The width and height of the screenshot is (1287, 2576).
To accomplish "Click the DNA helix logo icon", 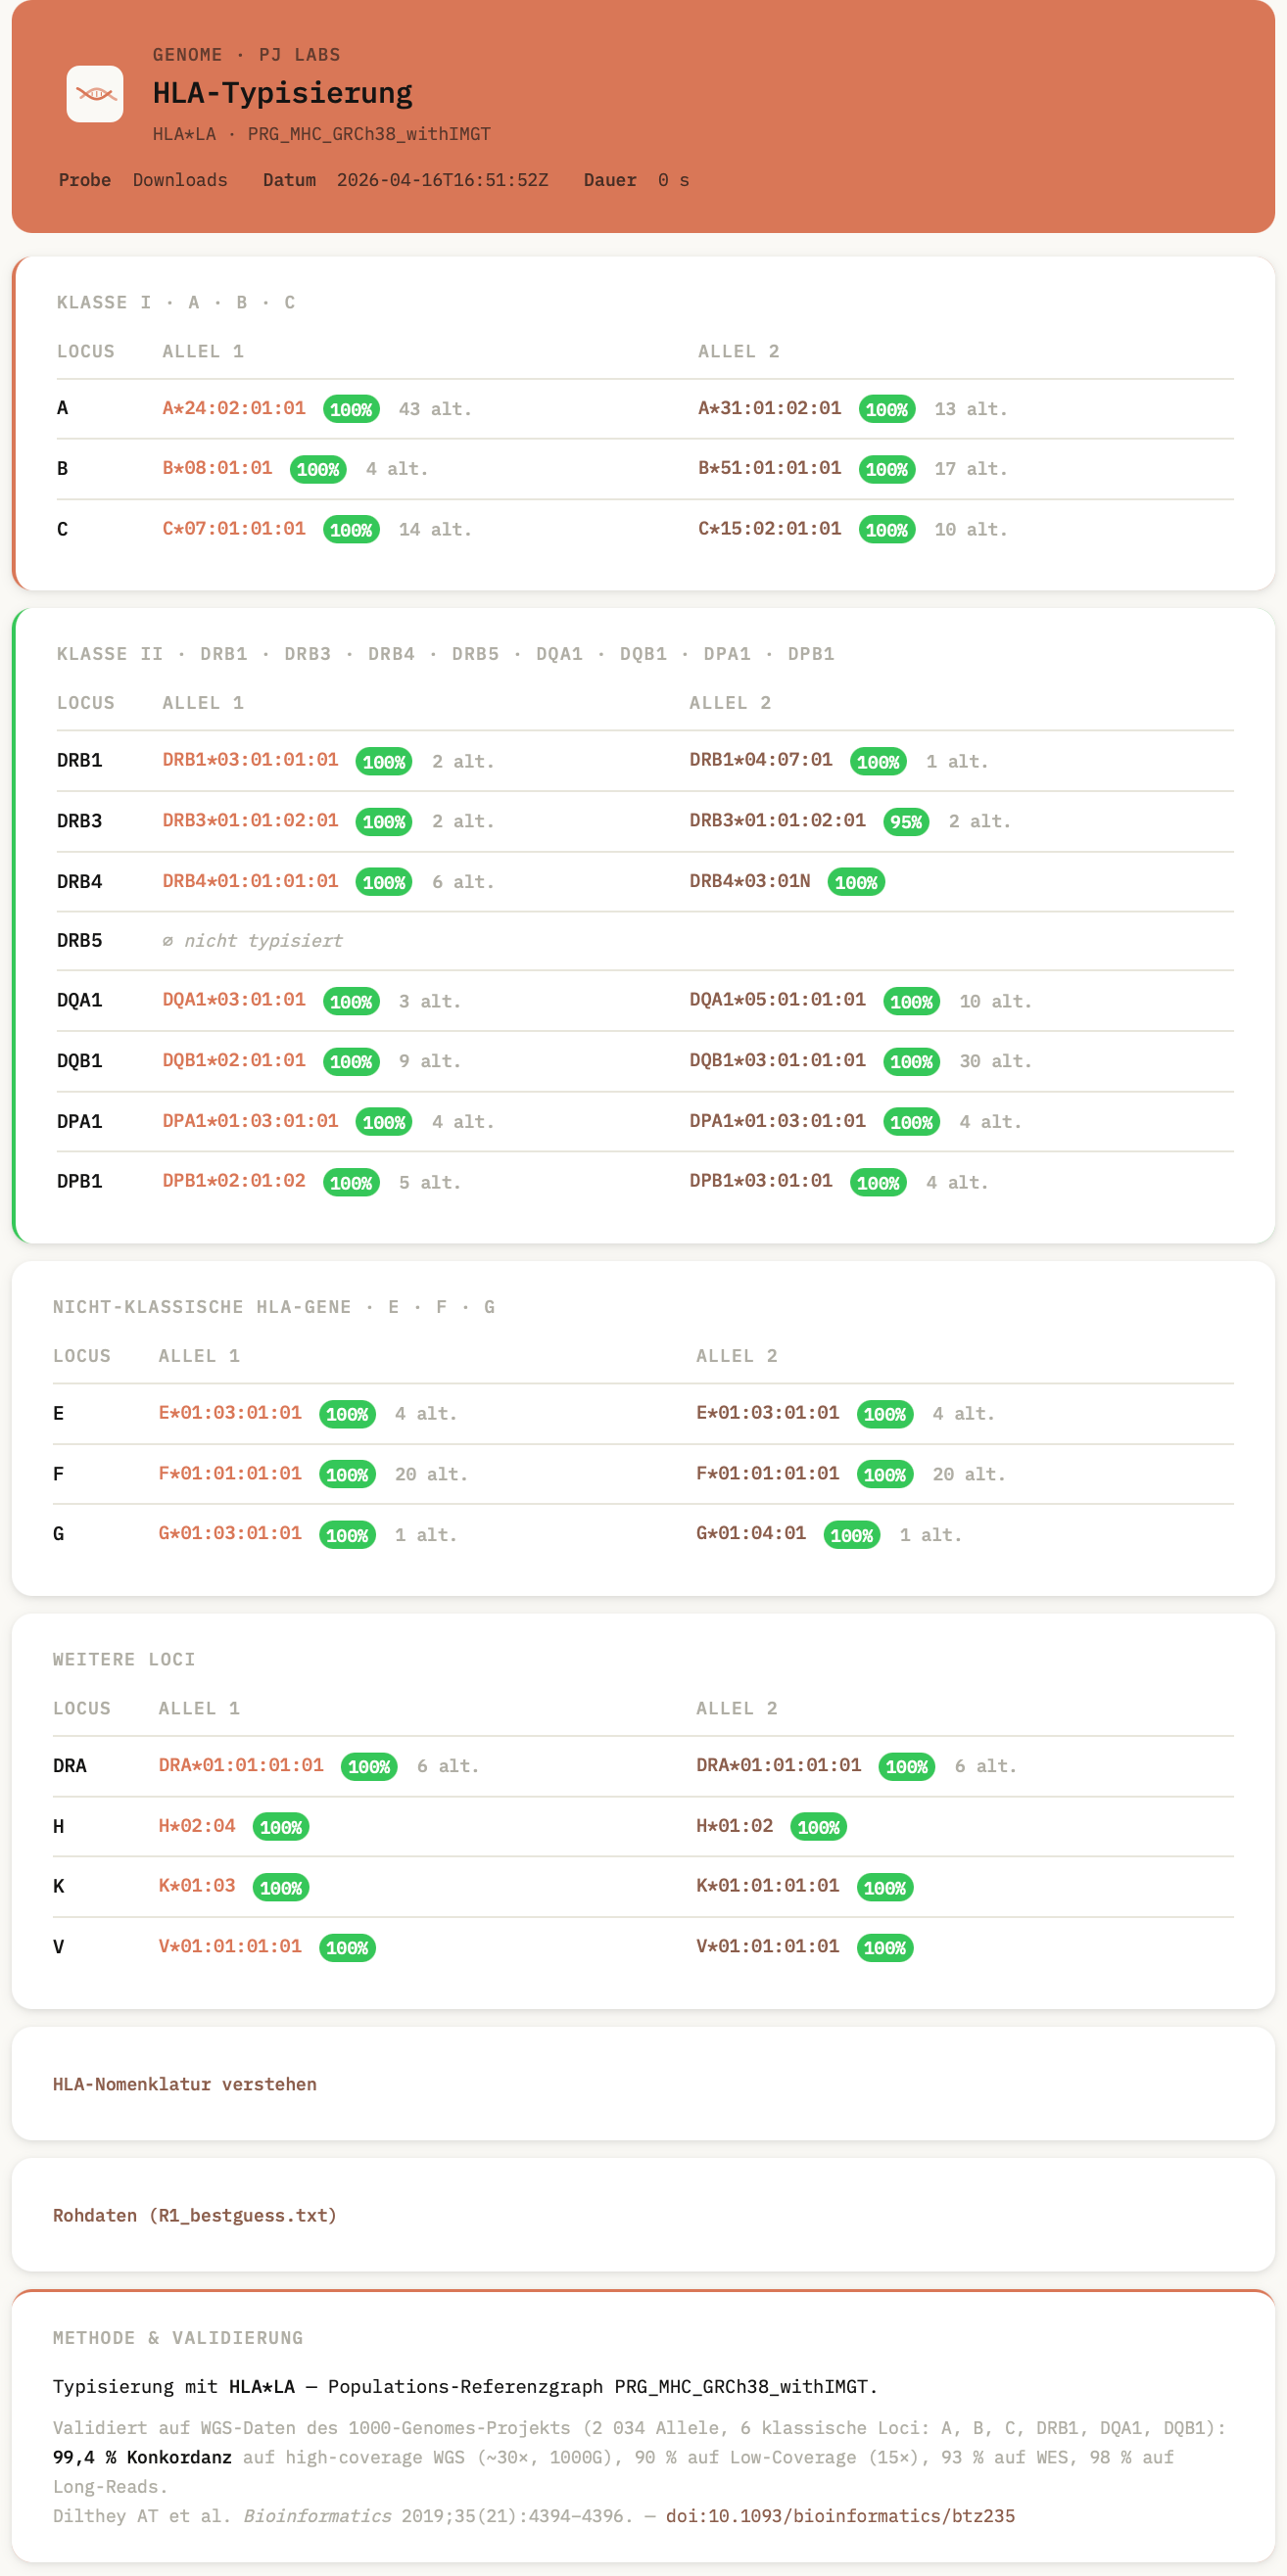I will [x=95, y=94].
